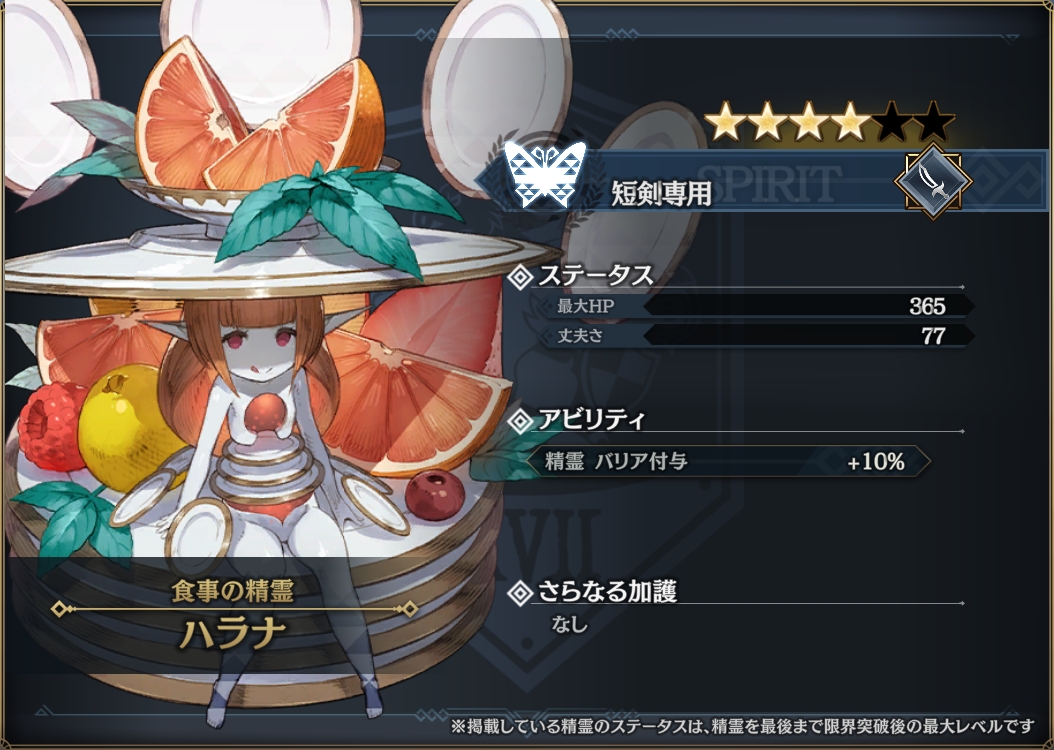Click the fifth black empty star
The image size is (1054, 750).
point(892,122)
